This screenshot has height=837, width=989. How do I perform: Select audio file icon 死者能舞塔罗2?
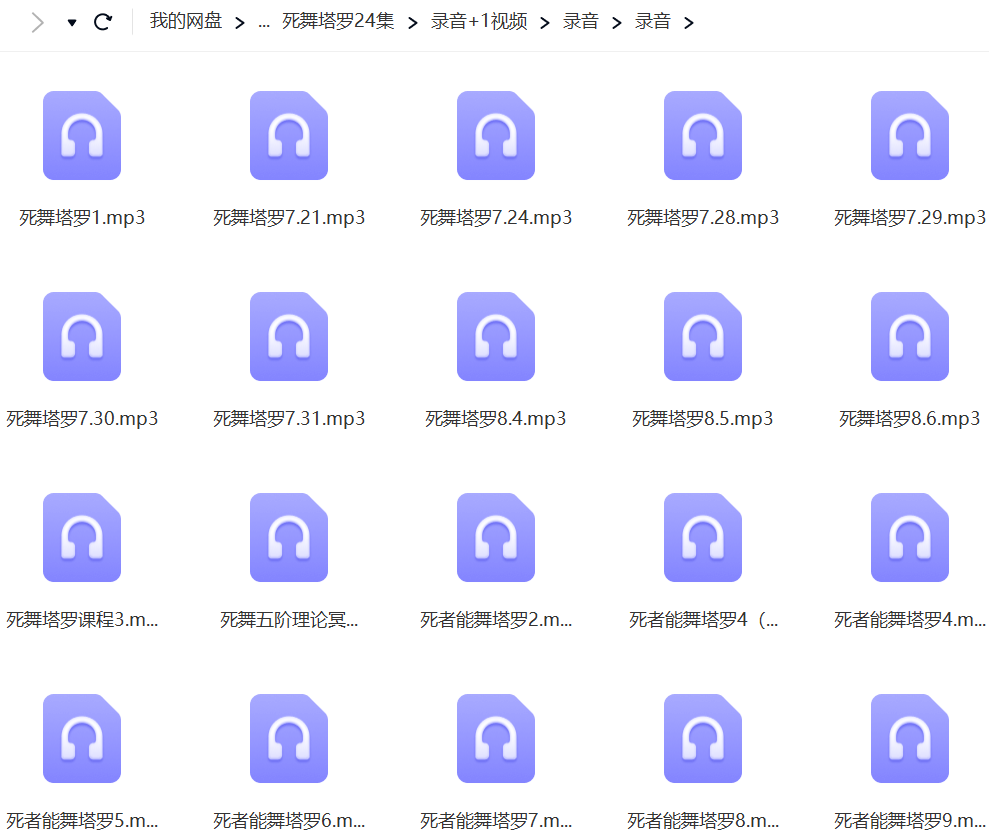coord(496,537)
